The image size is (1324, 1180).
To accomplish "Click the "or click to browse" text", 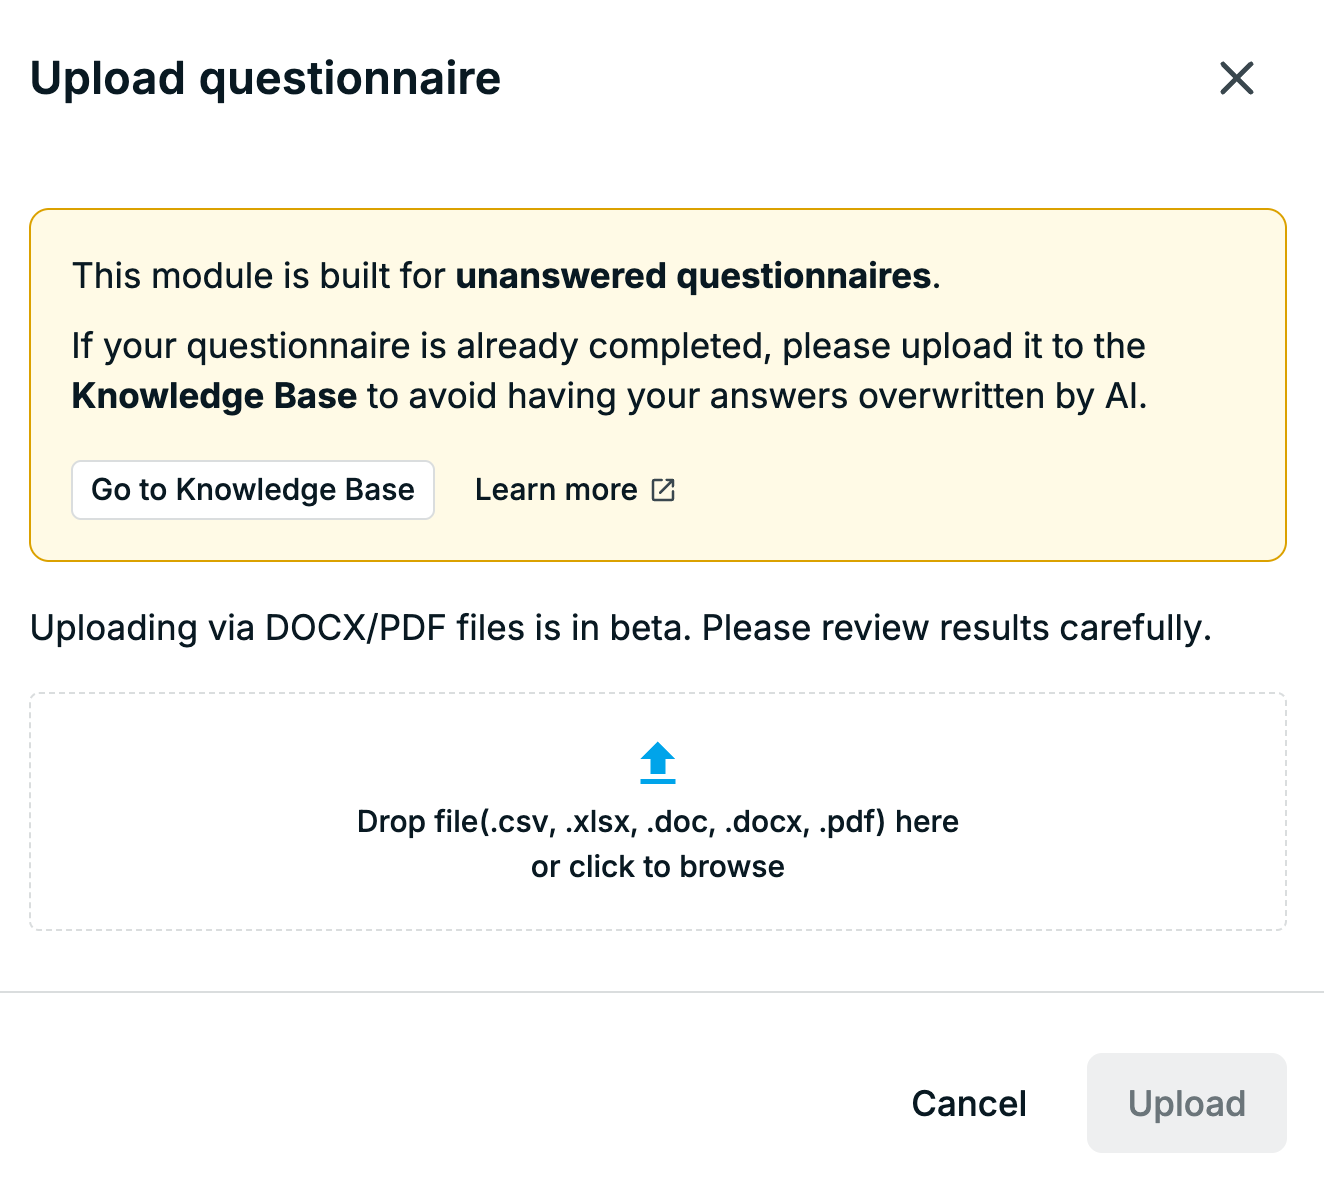I will click(x=658, y=867).
